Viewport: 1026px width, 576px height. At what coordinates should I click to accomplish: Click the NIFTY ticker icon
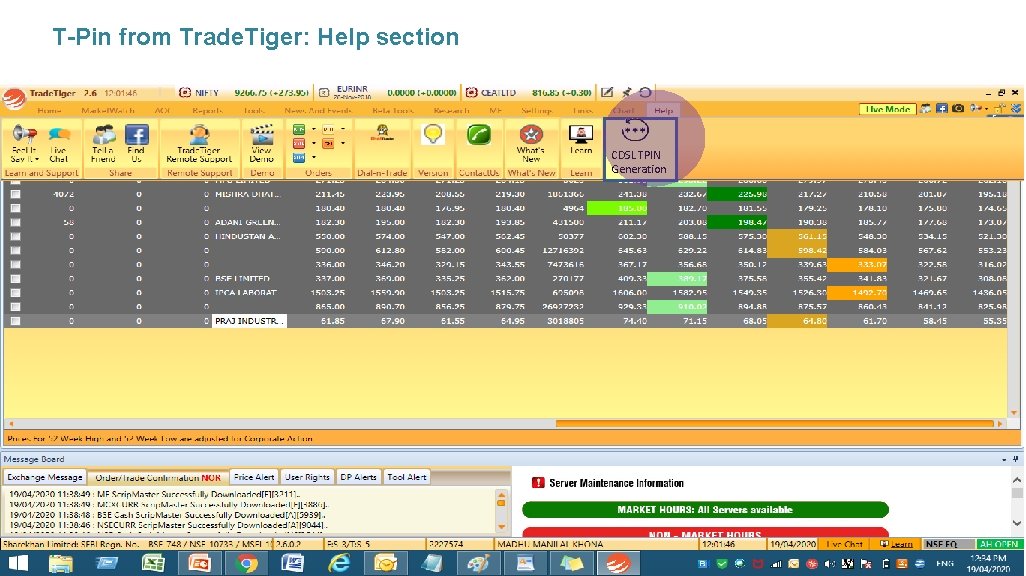pos(185,93)
